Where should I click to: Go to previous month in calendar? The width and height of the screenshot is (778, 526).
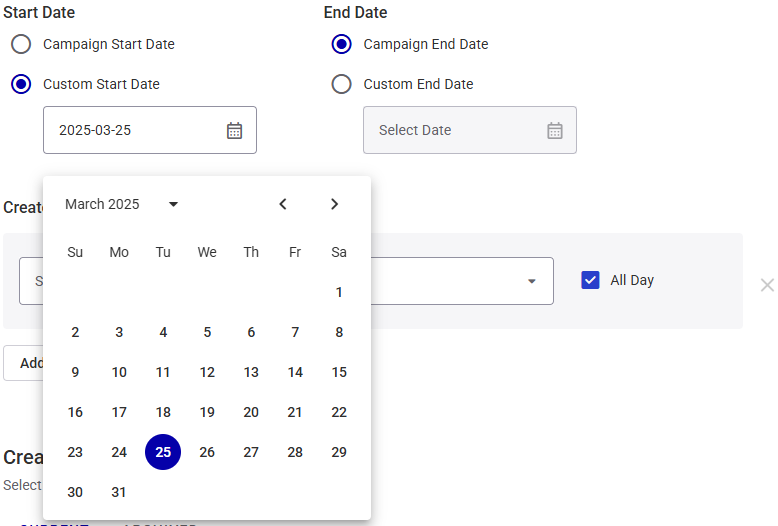point(283,204)
